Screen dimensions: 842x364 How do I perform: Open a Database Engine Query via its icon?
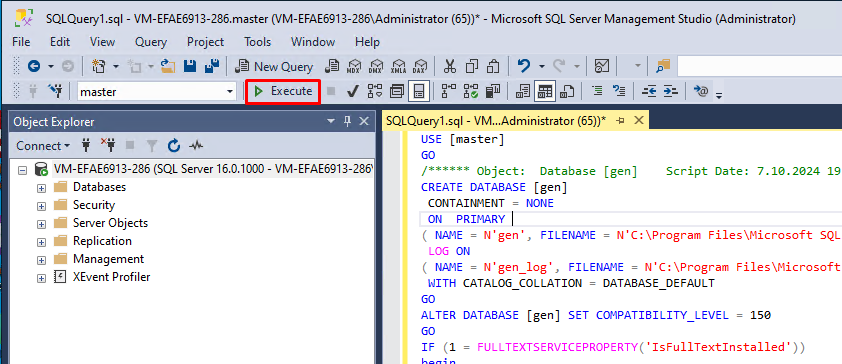[x=333, y=67]
